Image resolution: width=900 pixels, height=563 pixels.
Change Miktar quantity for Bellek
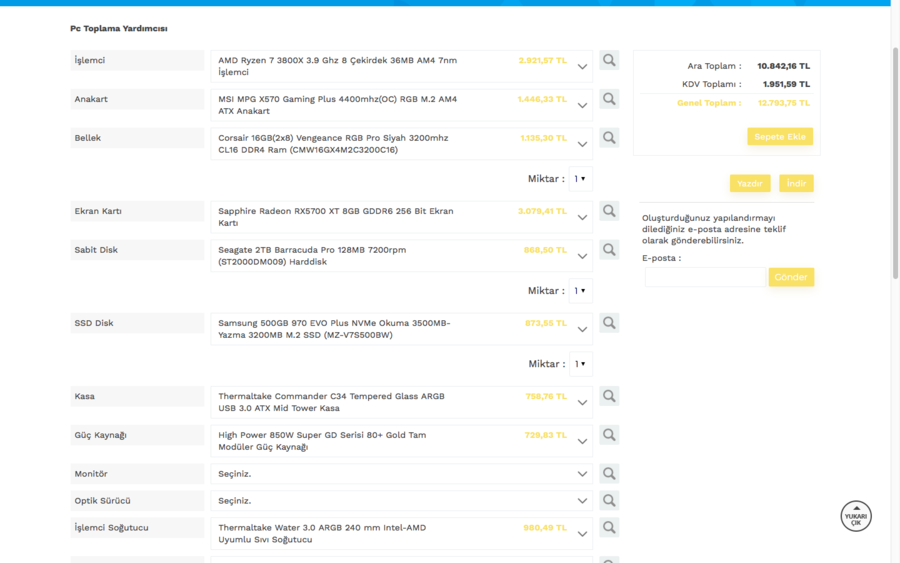click(580, 179)
